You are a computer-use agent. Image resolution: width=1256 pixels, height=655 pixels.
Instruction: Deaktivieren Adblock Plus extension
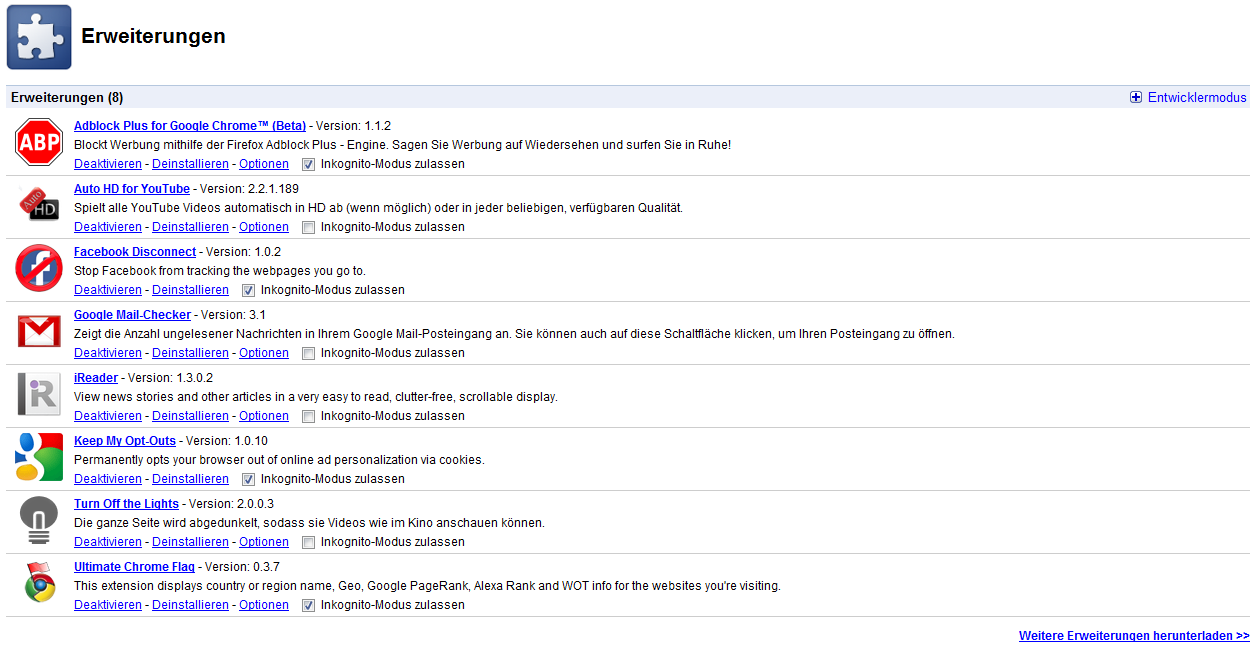click(x=108, y=164)
